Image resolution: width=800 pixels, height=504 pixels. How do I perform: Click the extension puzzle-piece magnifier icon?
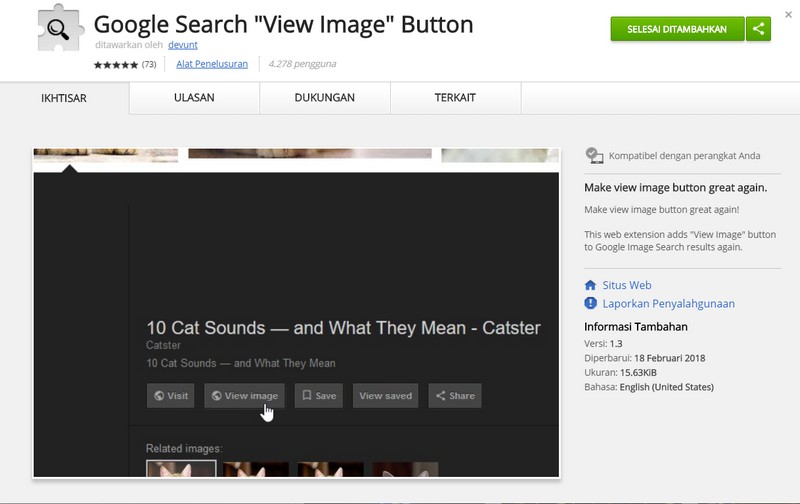(x=60, y=29)
